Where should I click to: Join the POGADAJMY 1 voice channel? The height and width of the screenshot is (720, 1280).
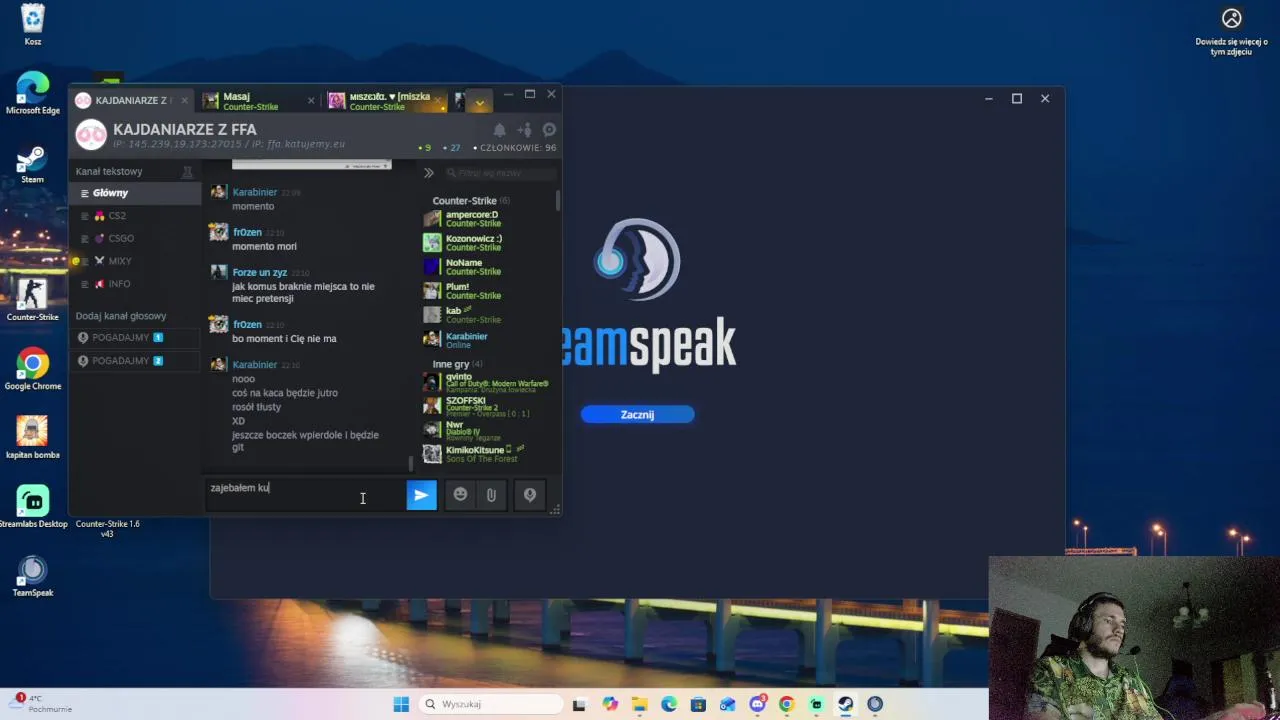[x=135, y=338]
